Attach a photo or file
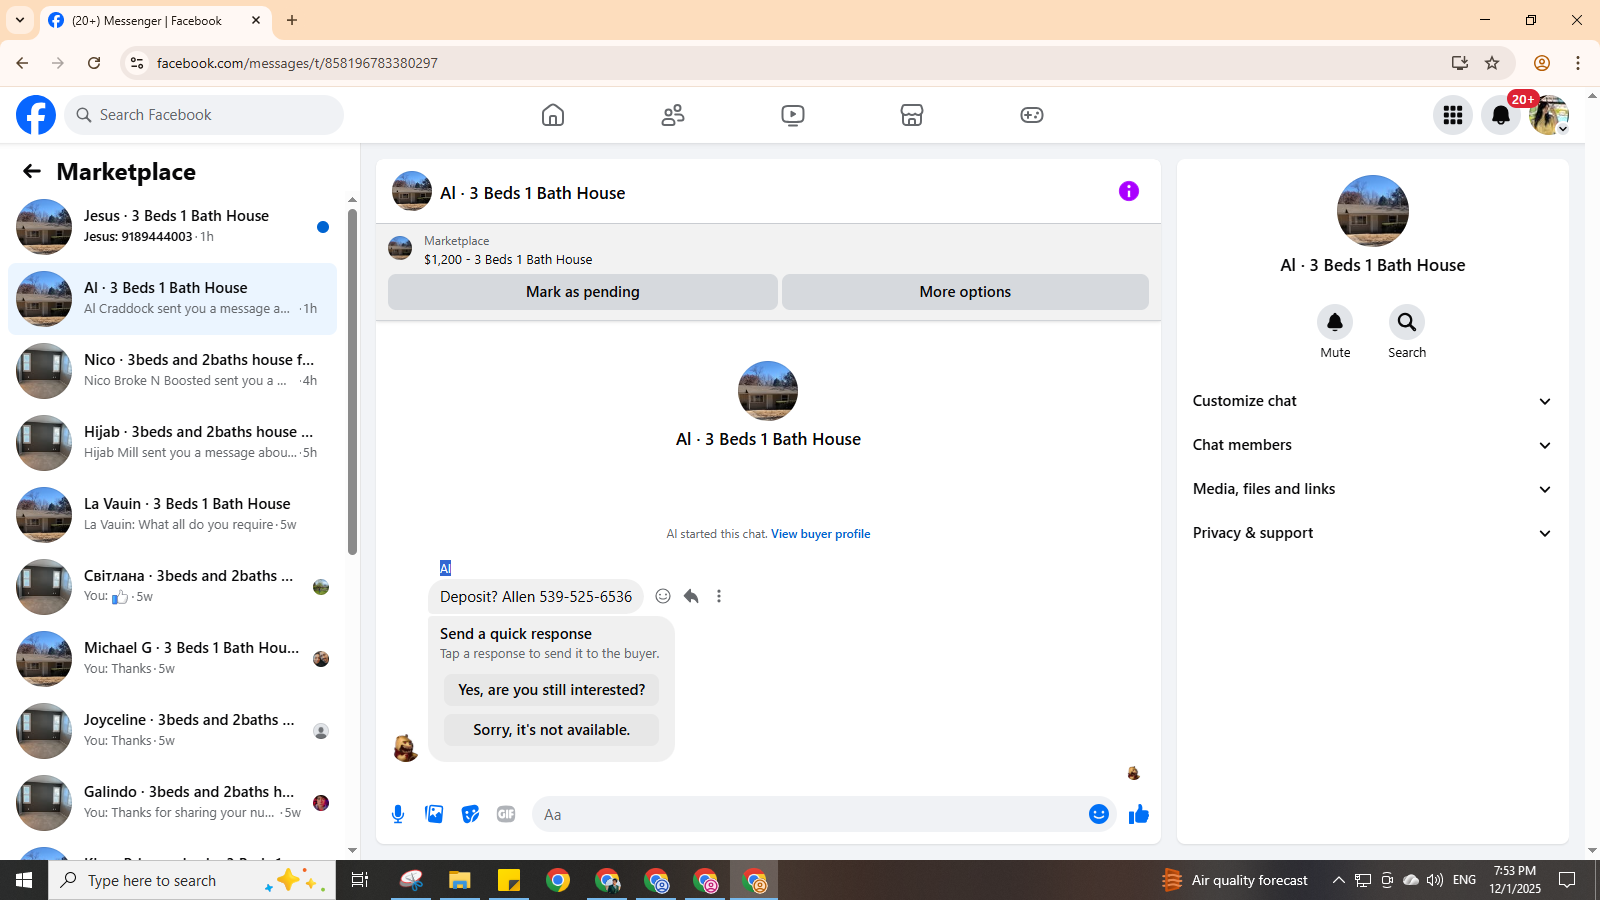The image size is (1600, 900). (434, 814)
